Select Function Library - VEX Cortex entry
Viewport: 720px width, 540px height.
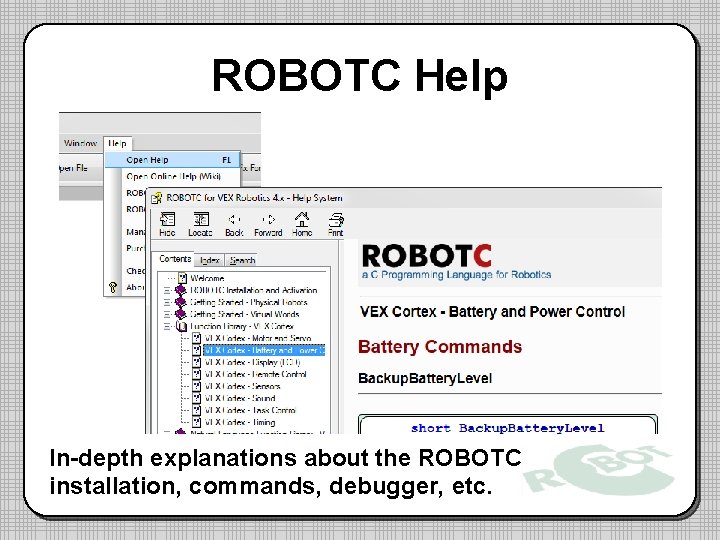[242, 326]
